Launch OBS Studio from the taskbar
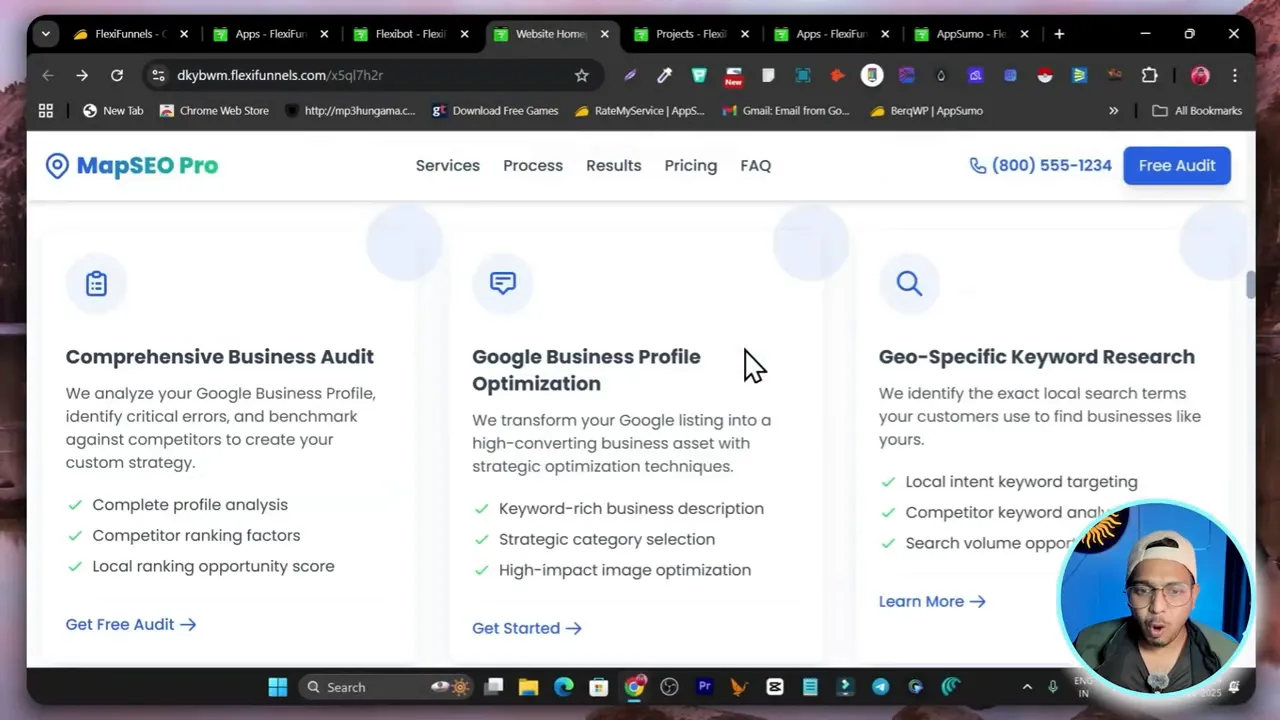 pos(669,687)
